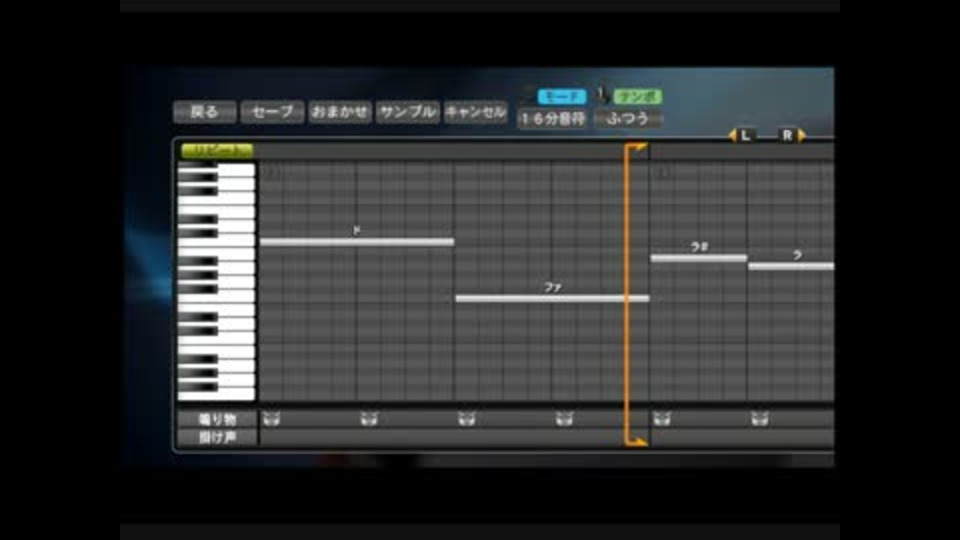
Task: Click drum icon below middle of ド note
Action: click(369, 419)
